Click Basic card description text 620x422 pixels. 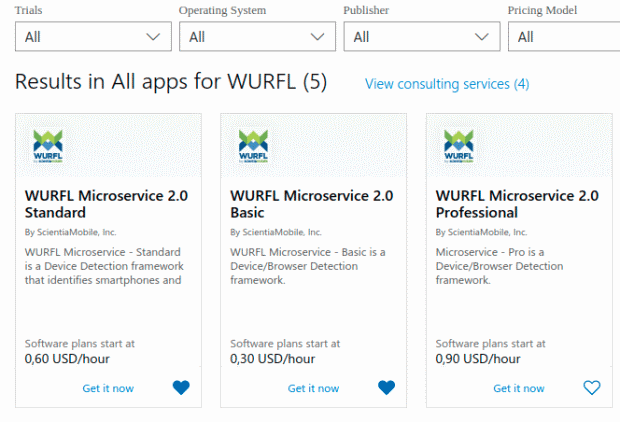(308, 266)
